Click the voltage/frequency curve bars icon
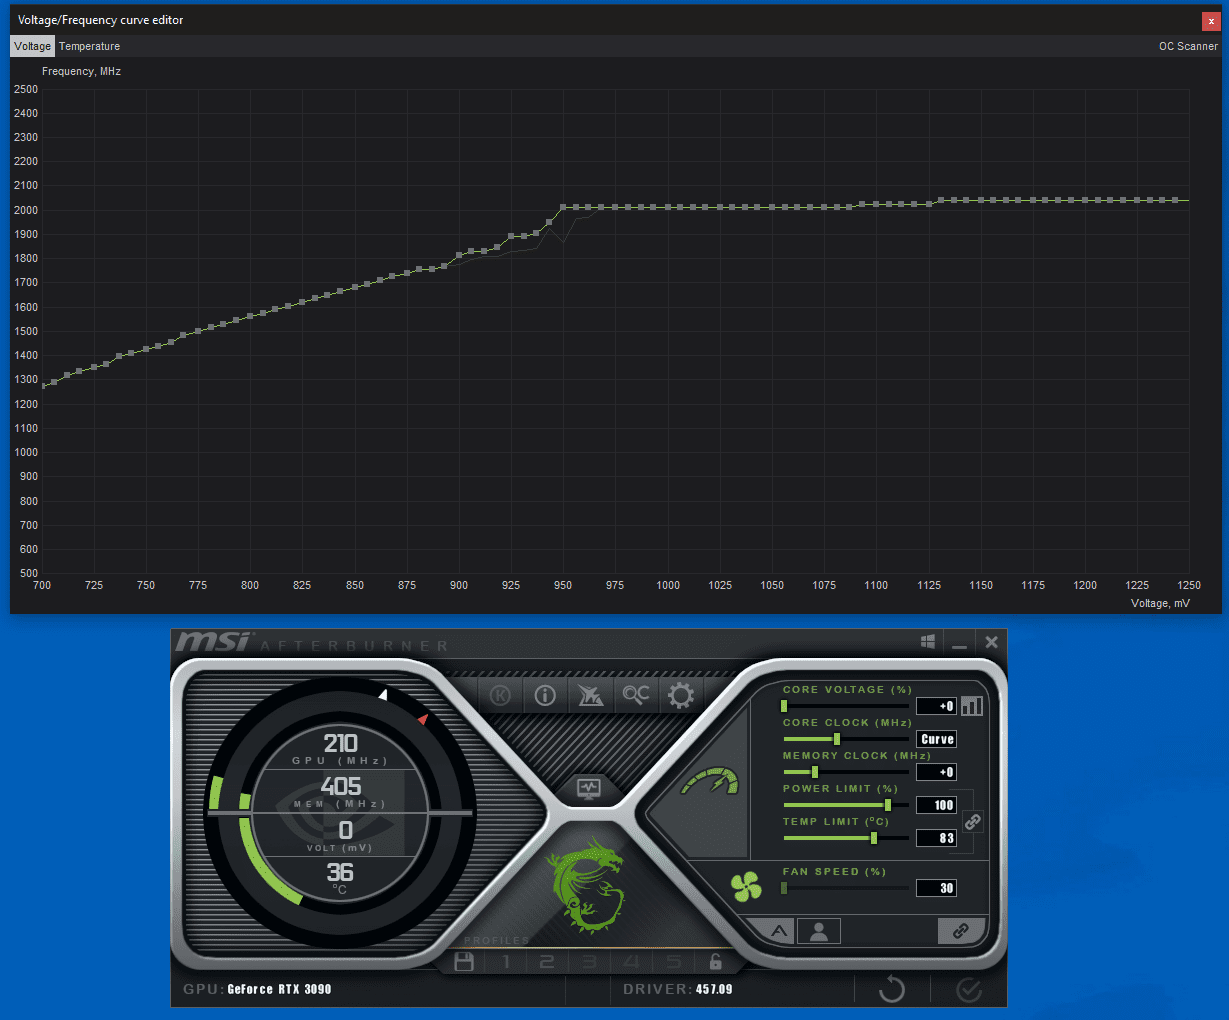The width and height of the screenshot is (1229, 1020). click(972, 706)
